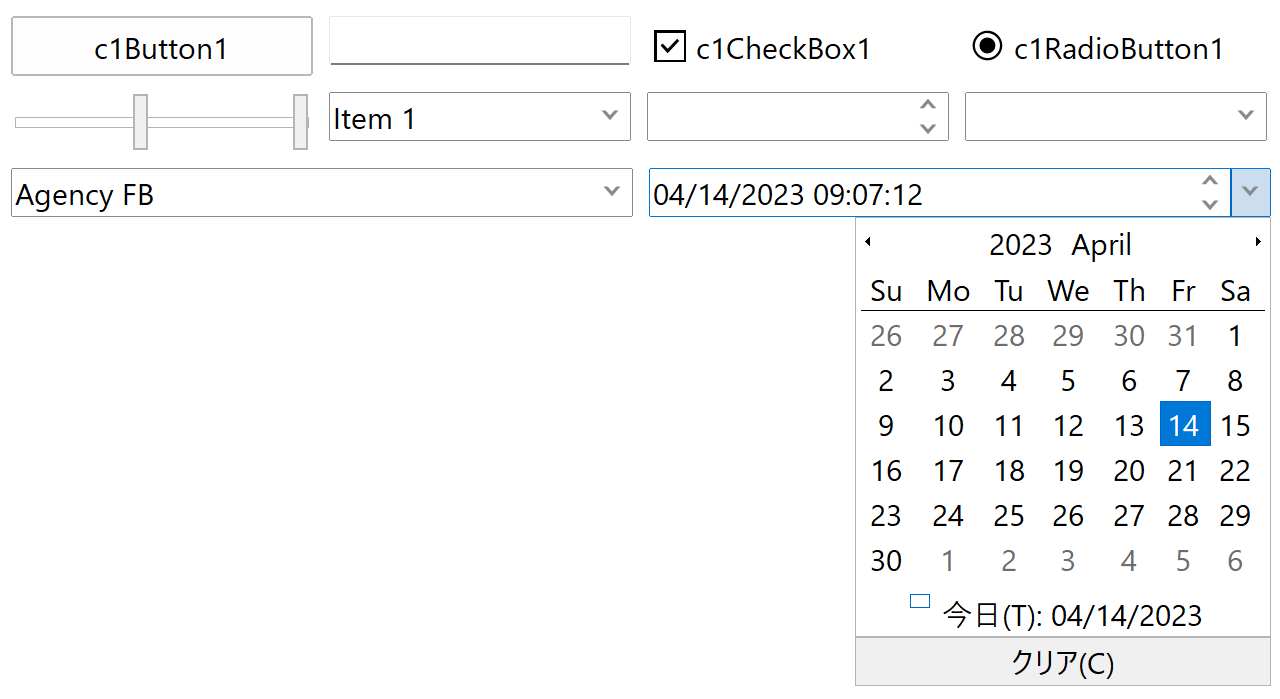The height and width of the screenshot is (699, 1280).
Task: Select March 26 in the calendar
Action: [886, 336]
